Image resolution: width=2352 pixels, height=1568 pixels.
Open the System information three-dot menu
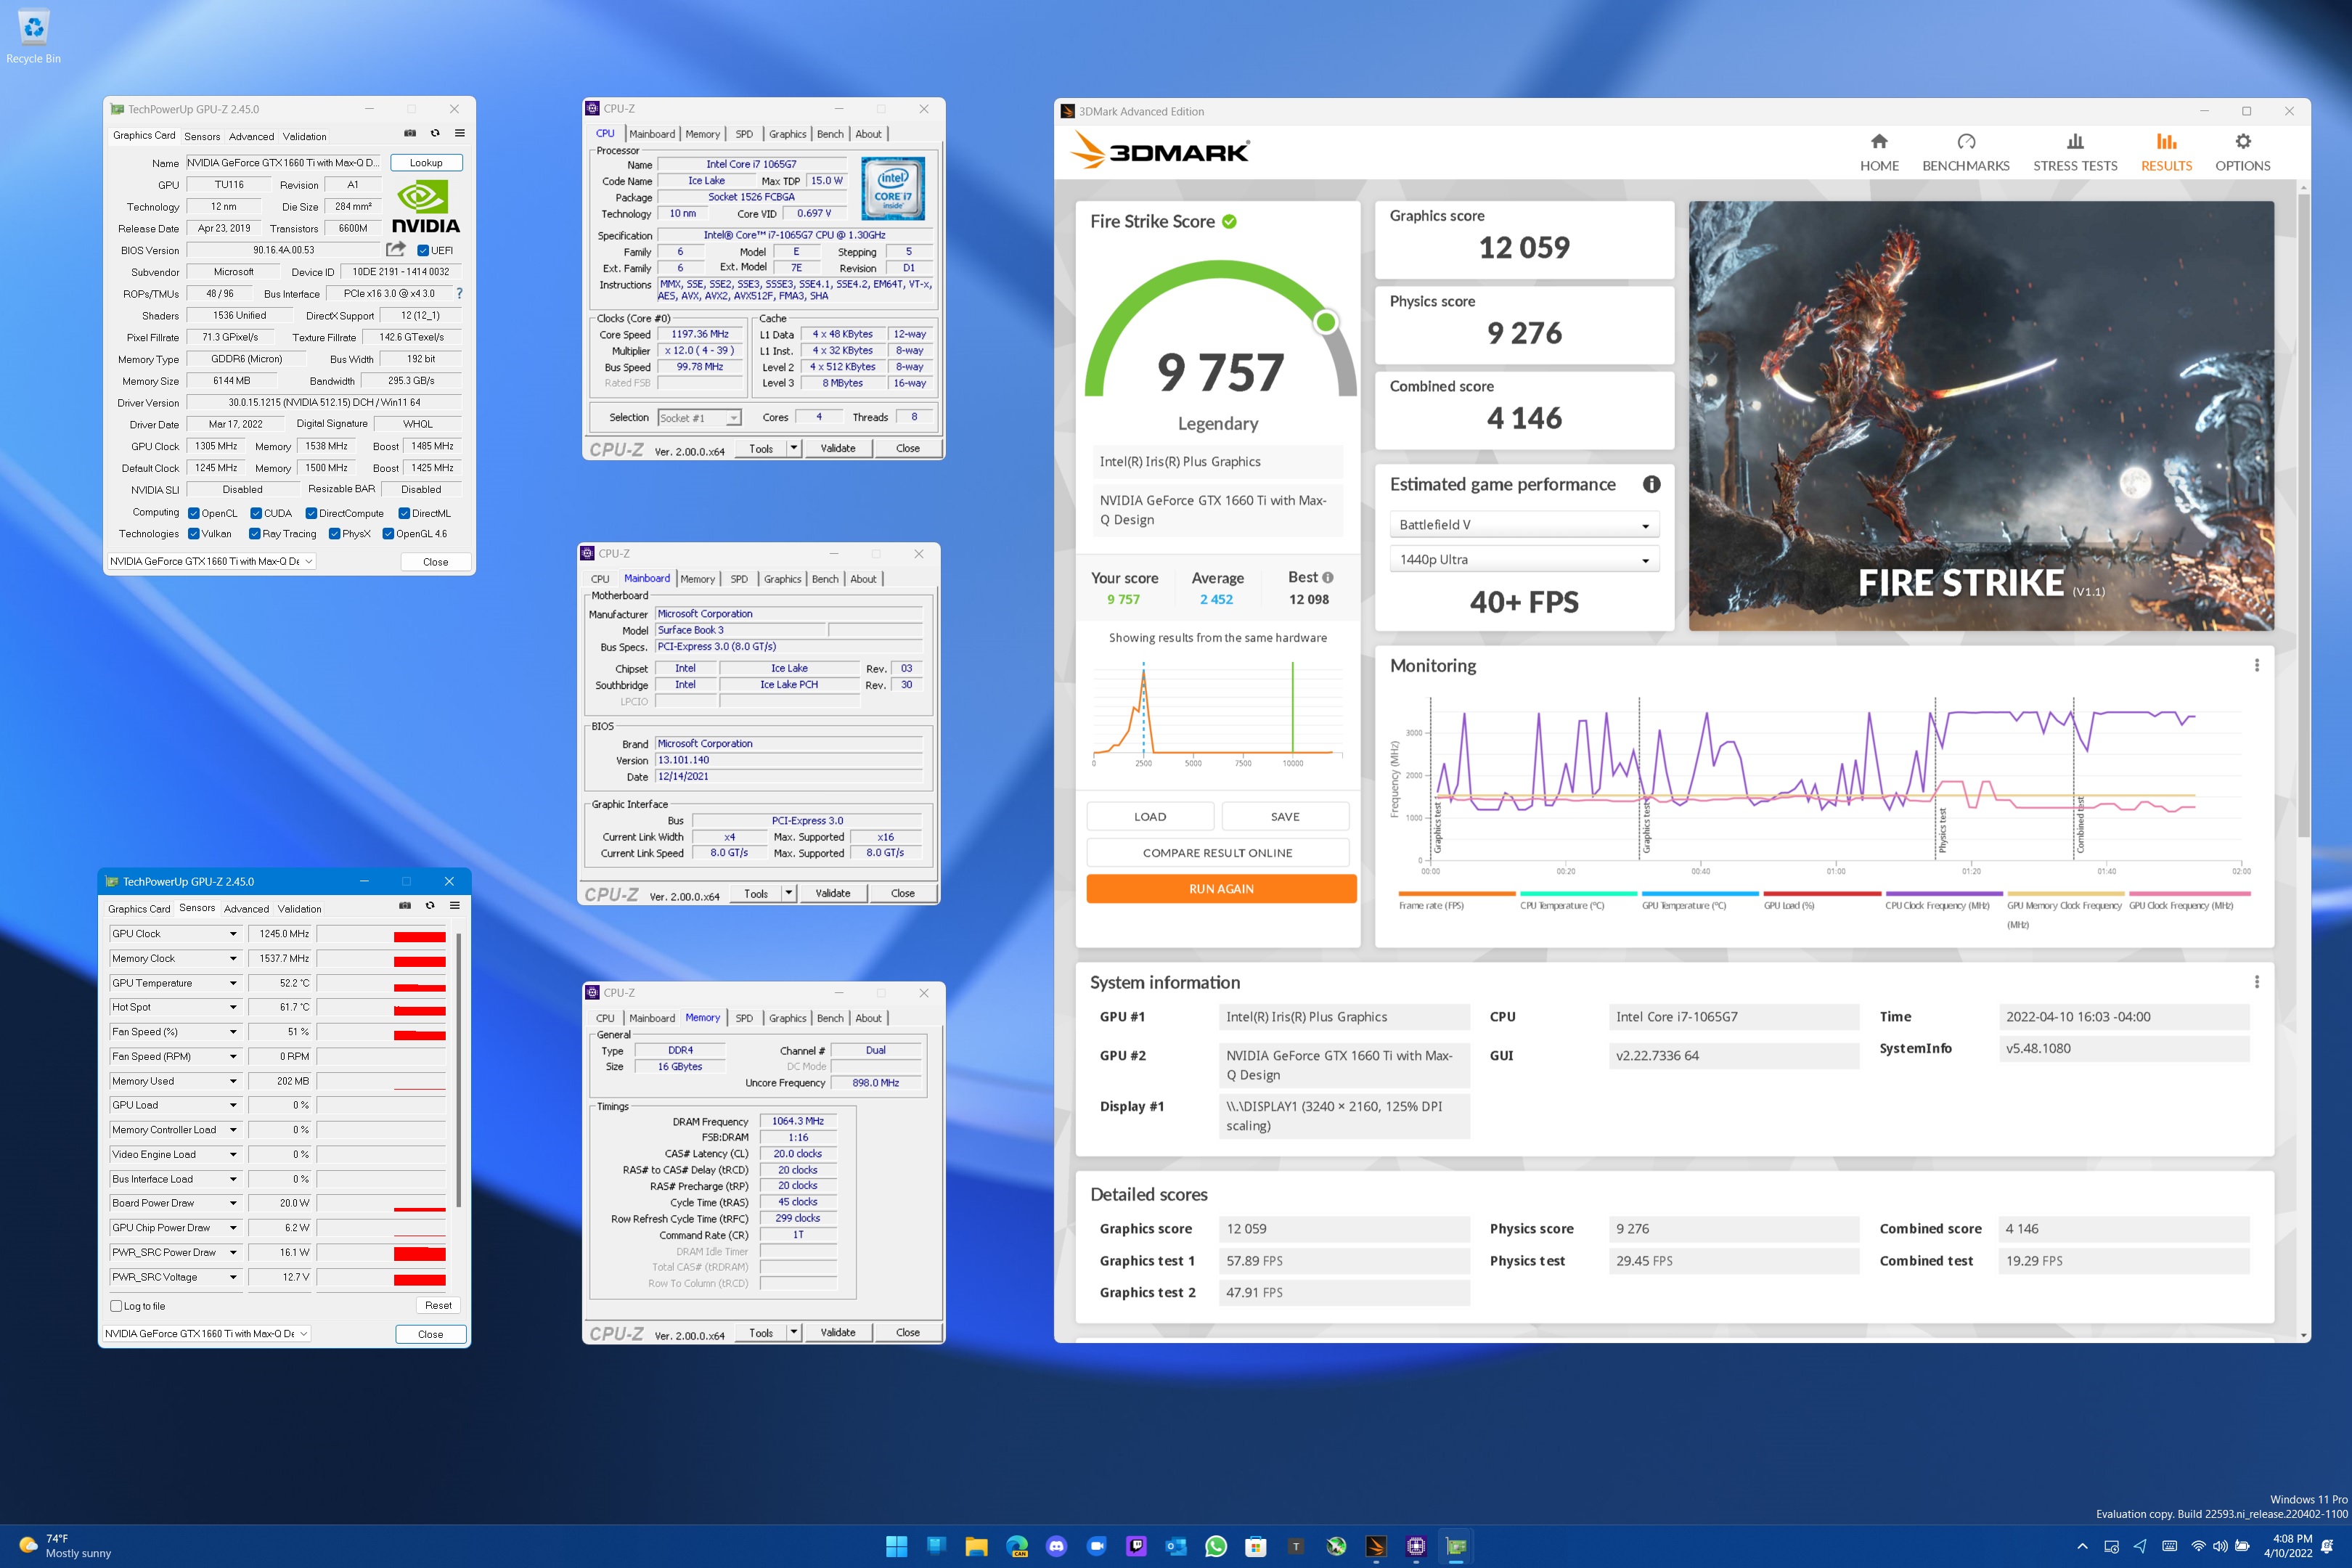pos(2256,982)
